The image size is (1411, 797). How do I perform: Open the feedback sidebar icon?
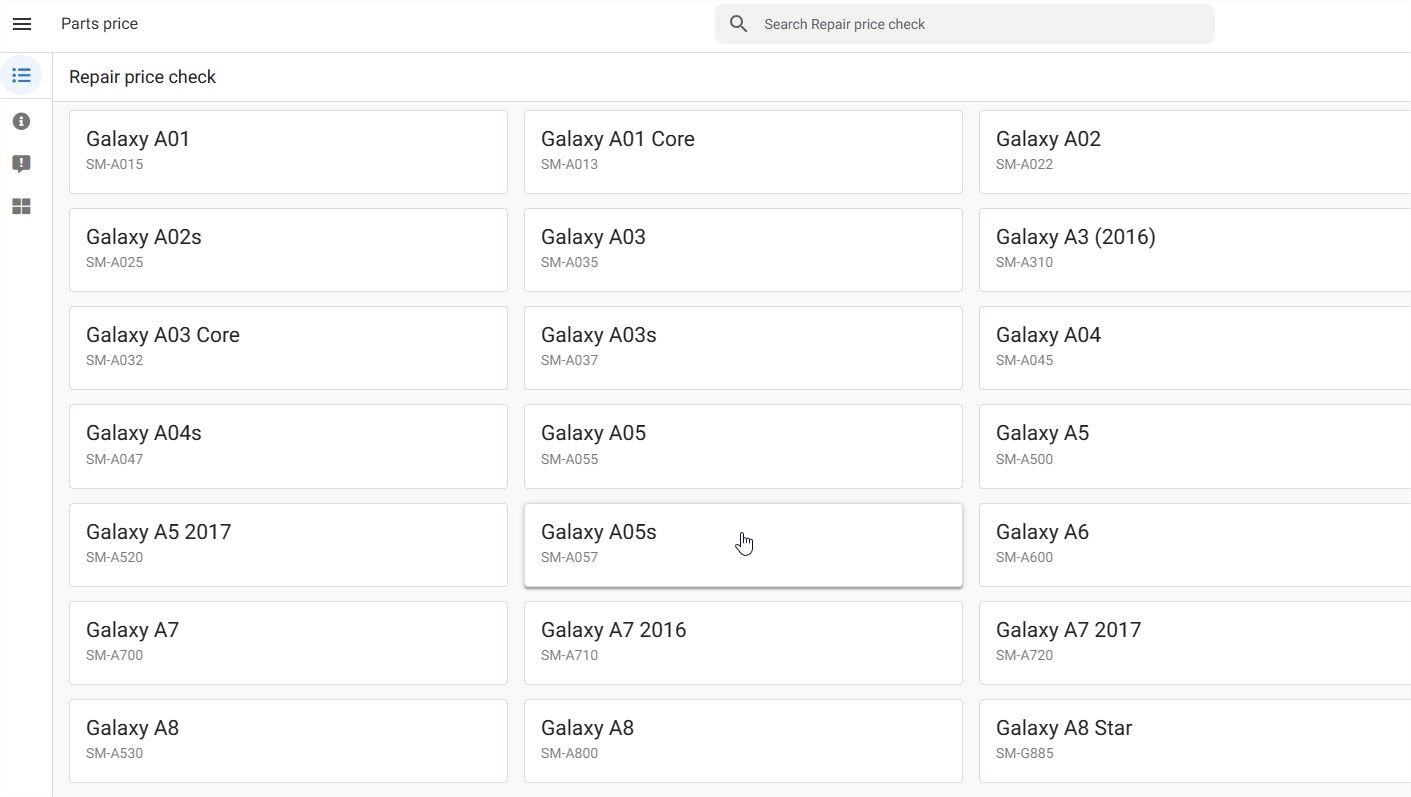[21, 164]
